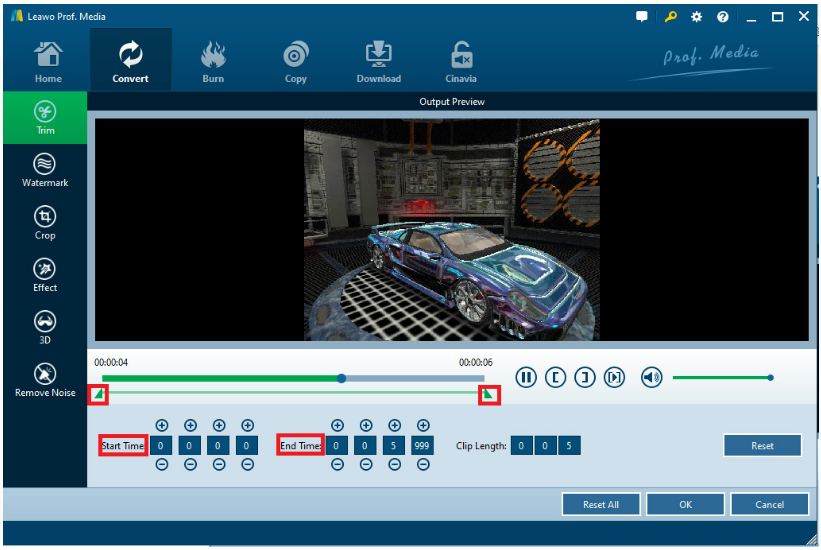The height and width of the screenshot is (550, 821).
Task: Set trim start point with left bracket icon
Action: tap(556, 377)
